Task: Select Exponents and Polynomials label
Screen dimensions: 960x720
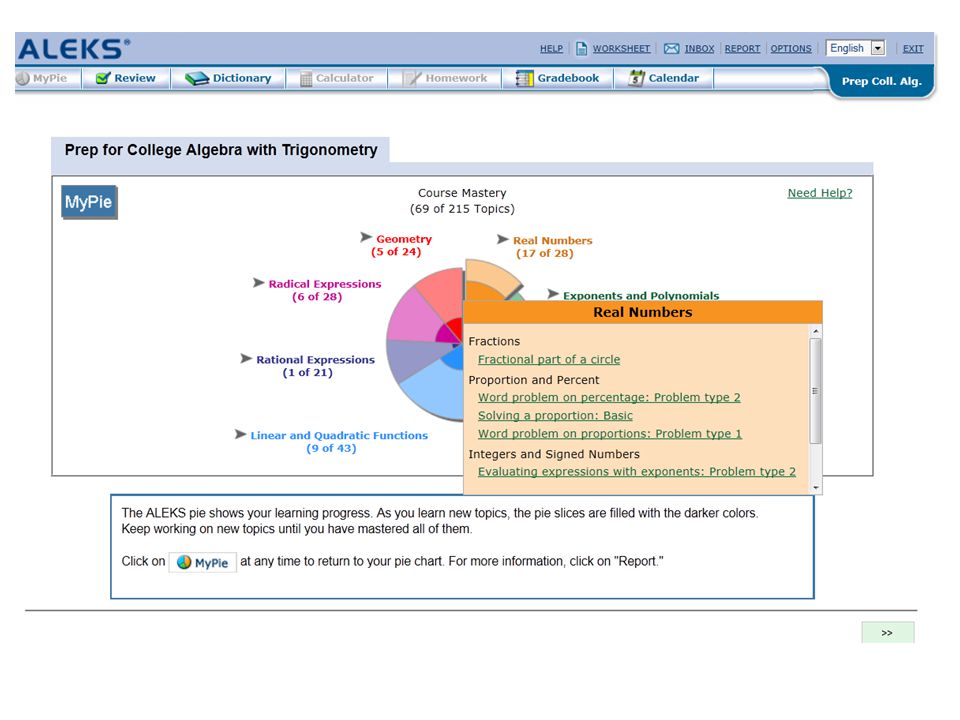Action: click(x=641, y=296)
